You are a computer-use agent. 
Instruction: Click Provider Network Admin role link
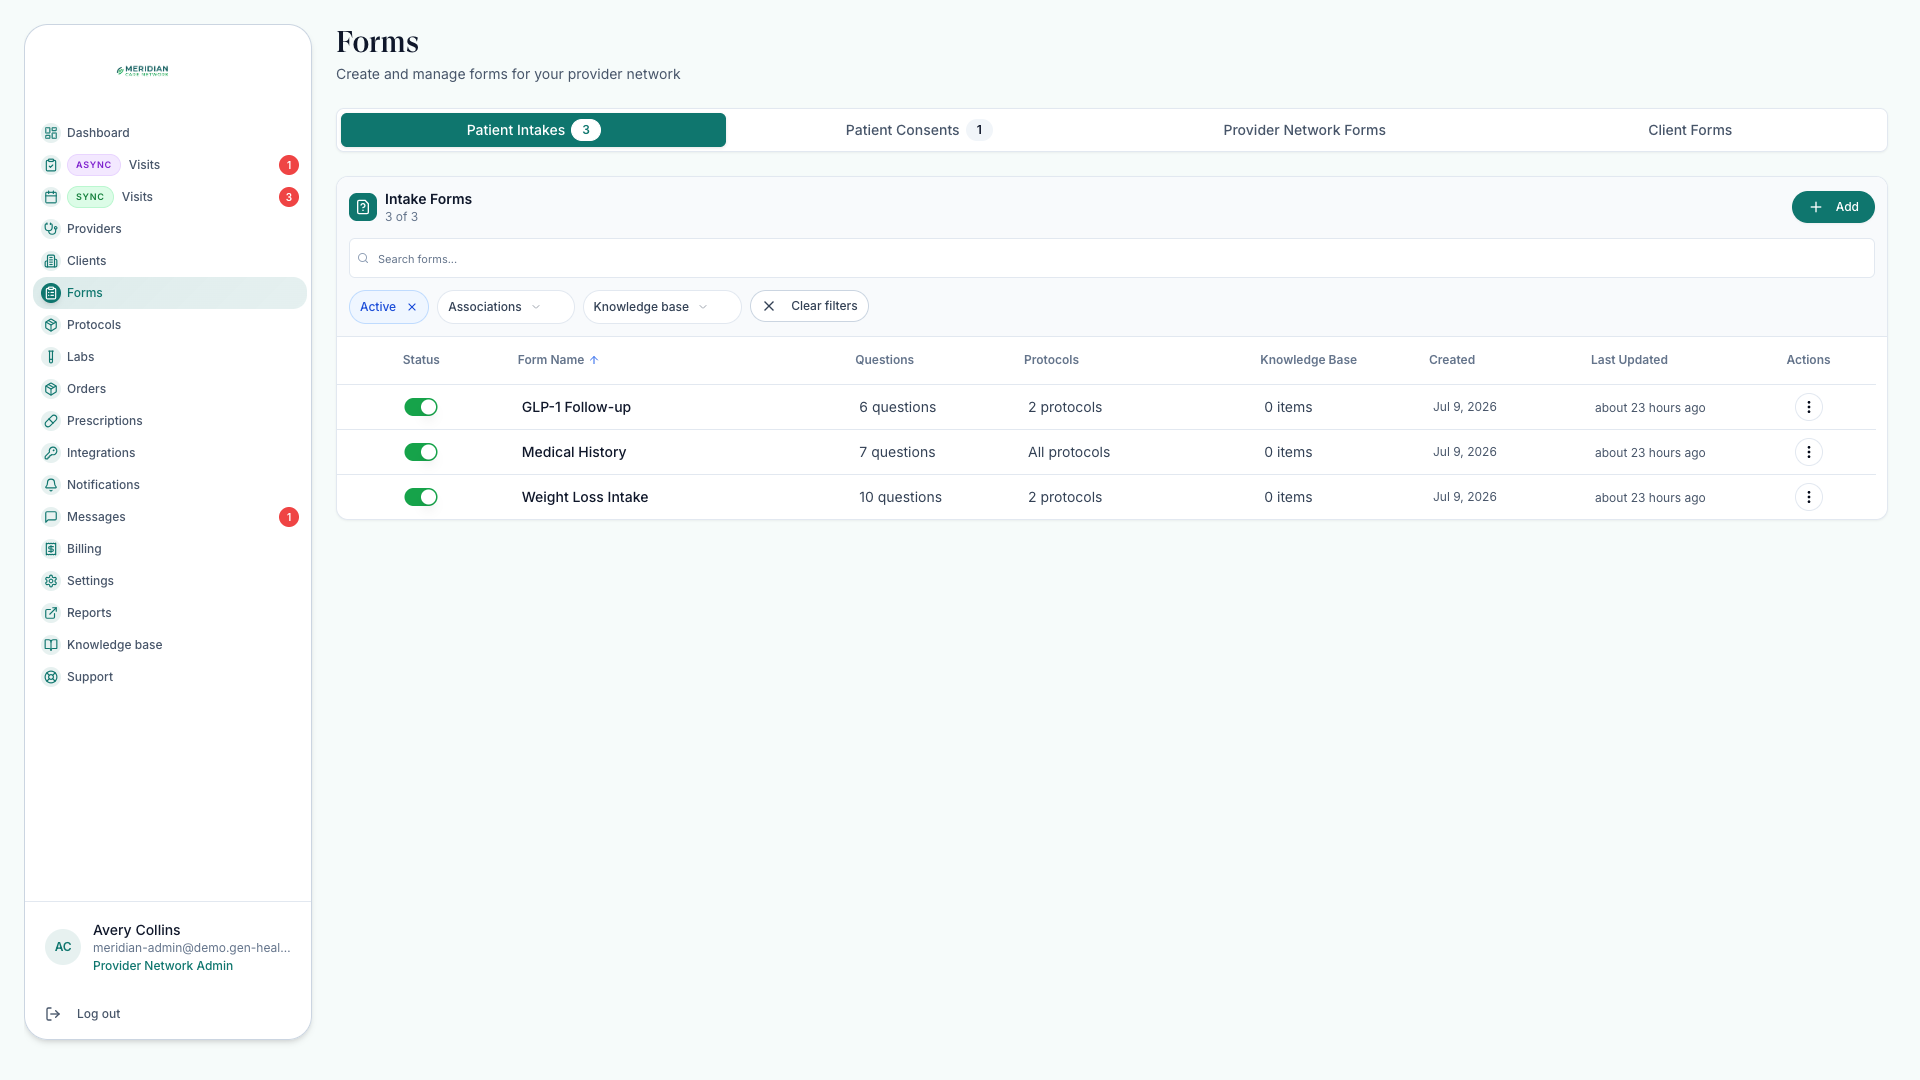pos(163,966)
